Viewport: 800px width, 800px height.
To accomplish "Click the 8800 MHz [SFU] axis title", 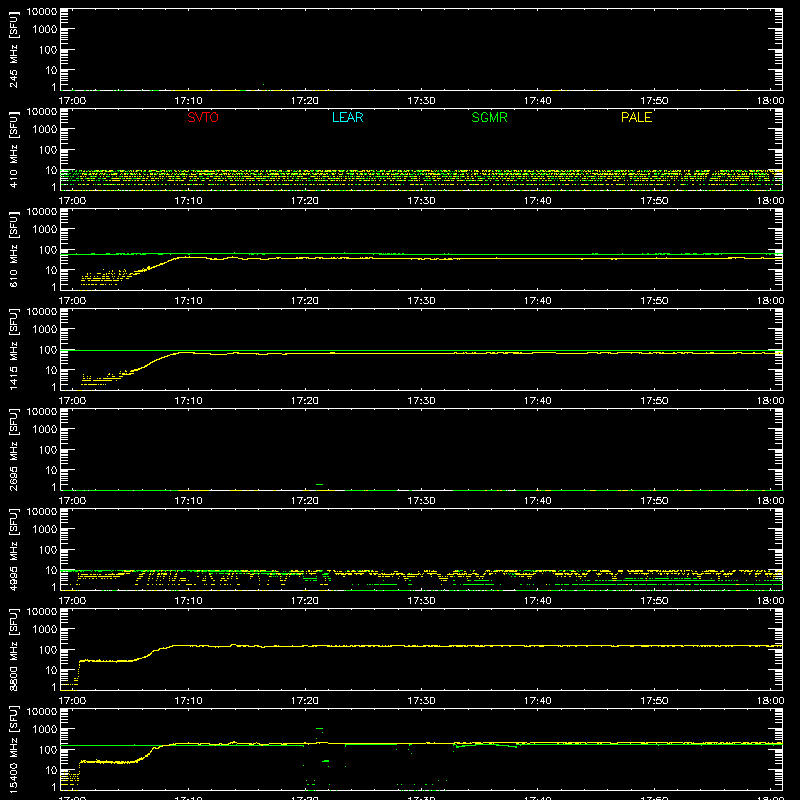I will click(13, 649).
